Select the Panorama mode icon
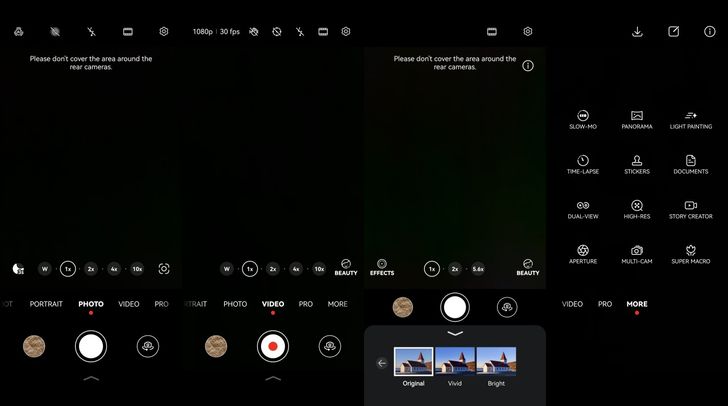 tap(636, 116)
